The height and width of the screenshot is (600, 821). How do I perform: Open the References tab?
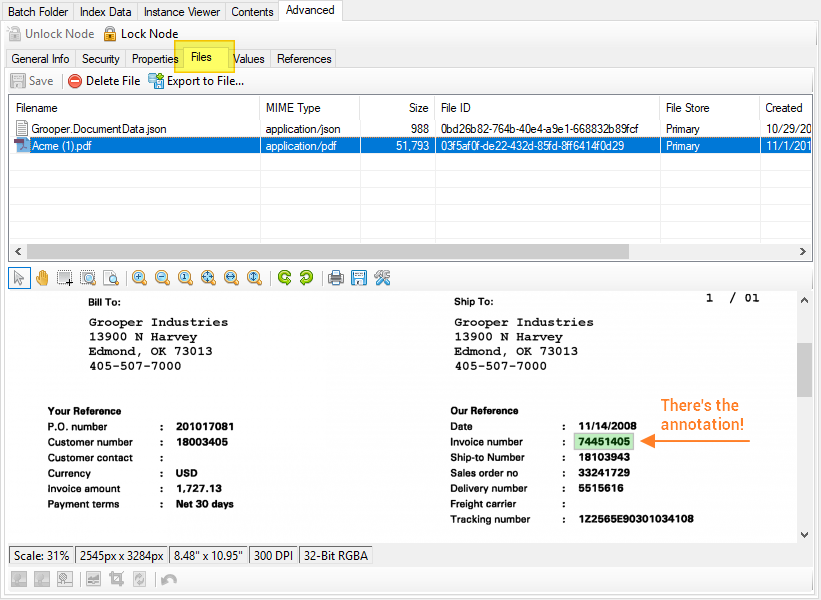pos(304,59)
